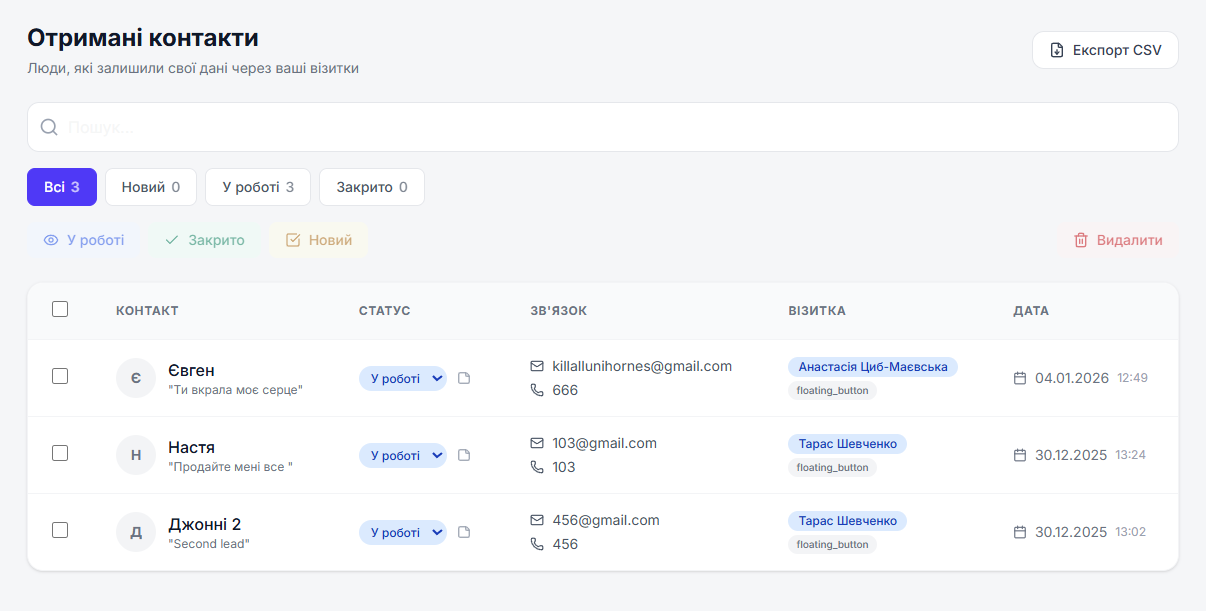
Task: Select the checkbox for Джонні 2
Action: [x=60, y=530]
